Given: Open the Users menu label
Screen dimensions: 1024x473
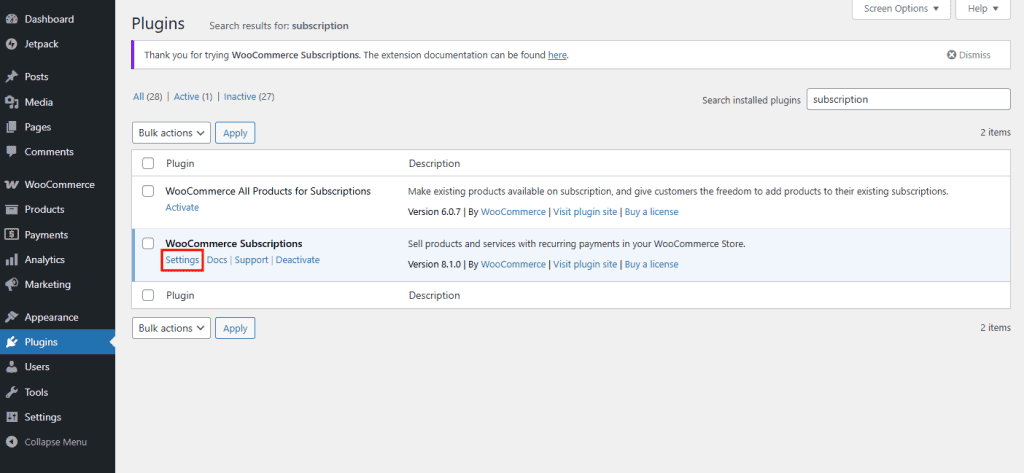Looking at the screenshot, I should click(x=37, y=367).
